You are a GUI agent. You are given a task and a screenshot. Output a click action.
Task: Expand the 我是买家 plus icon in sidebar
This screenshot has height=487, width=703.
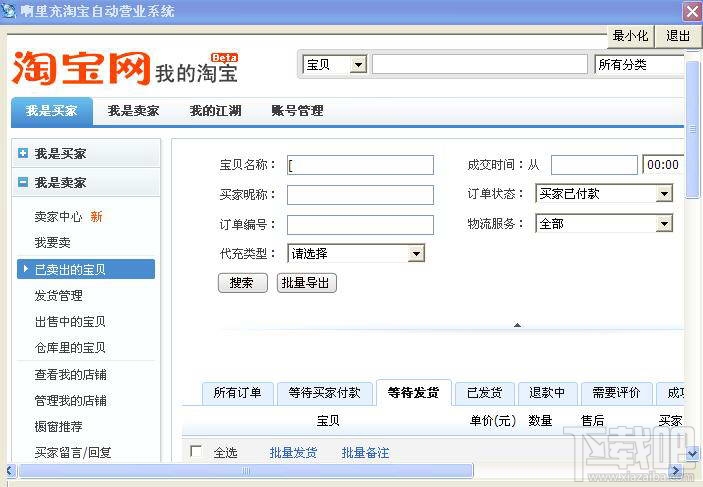(23, 153)
